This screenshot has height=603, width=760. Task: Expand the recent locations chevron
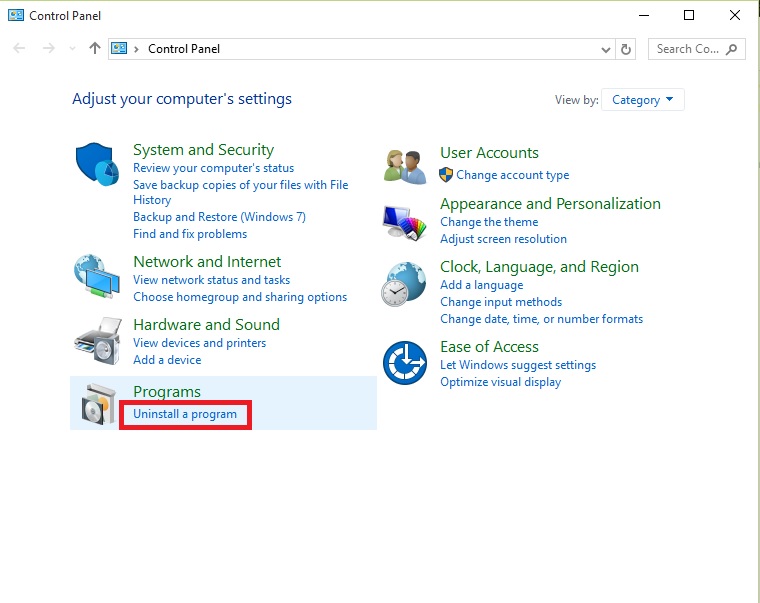[73, 48]
